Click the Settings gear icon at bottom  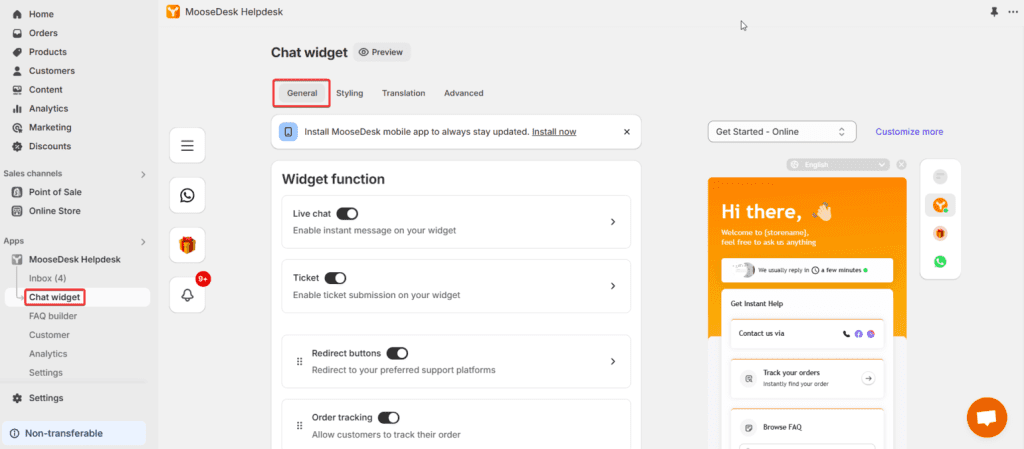point(17,398)
